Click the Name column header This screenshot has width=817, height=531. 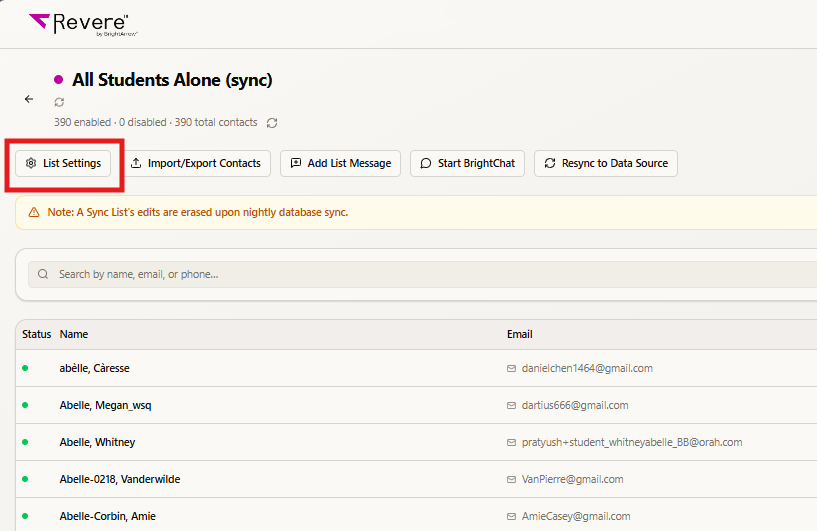[74, 334]
